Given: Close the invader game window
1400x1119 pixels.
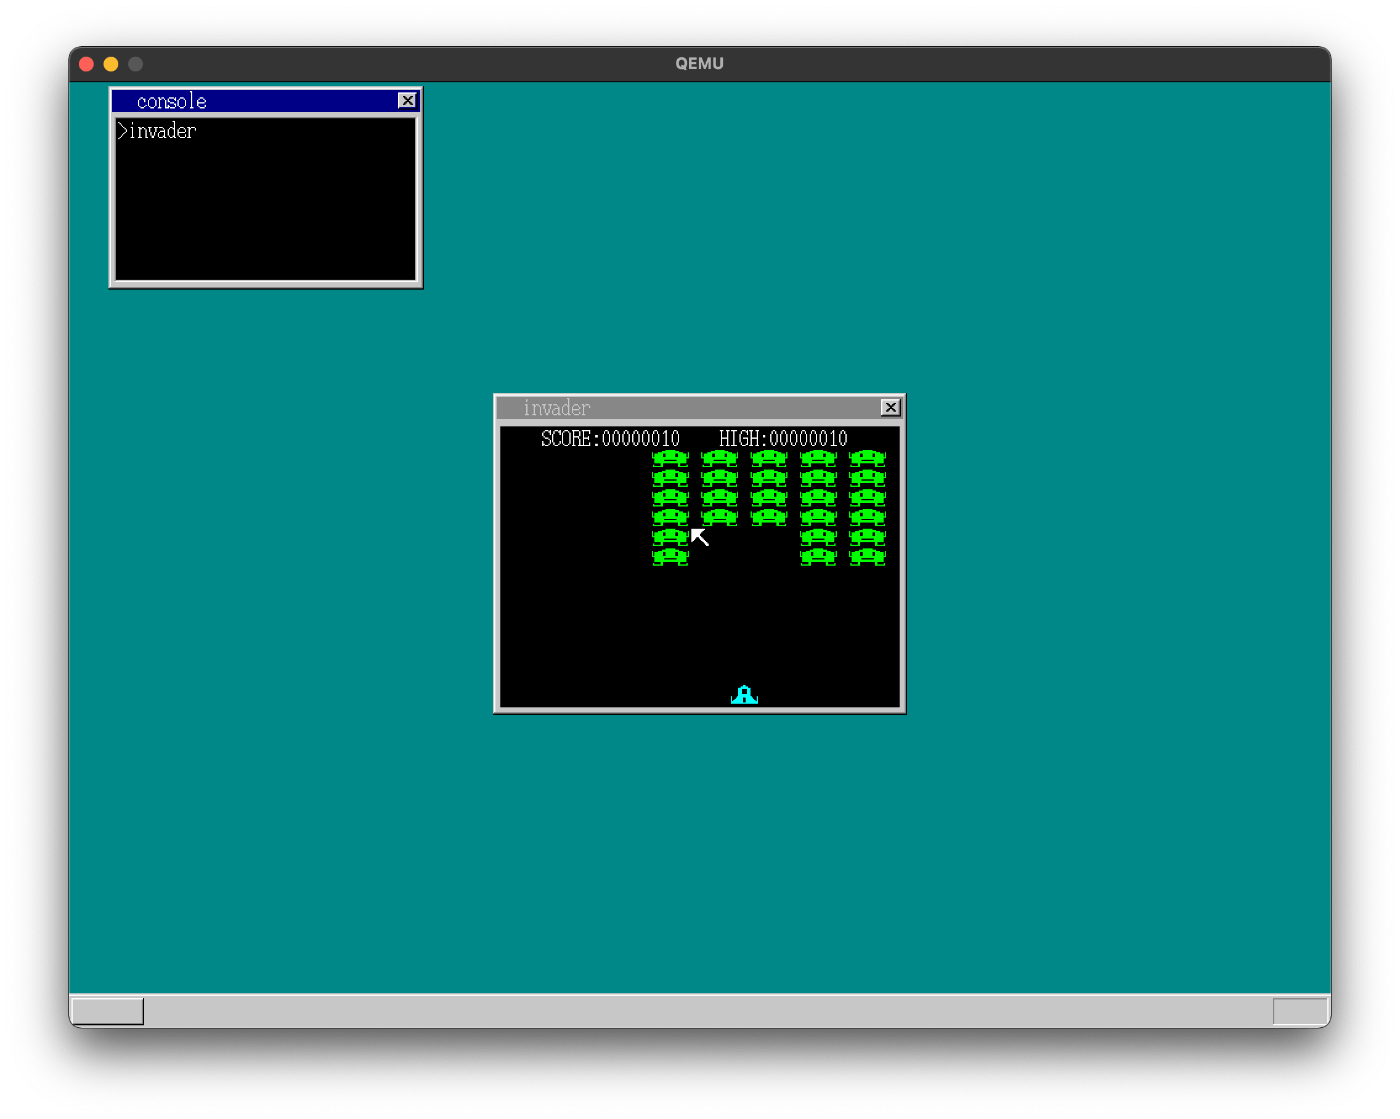Looking at the screenshot, I should tap(890, 407).
